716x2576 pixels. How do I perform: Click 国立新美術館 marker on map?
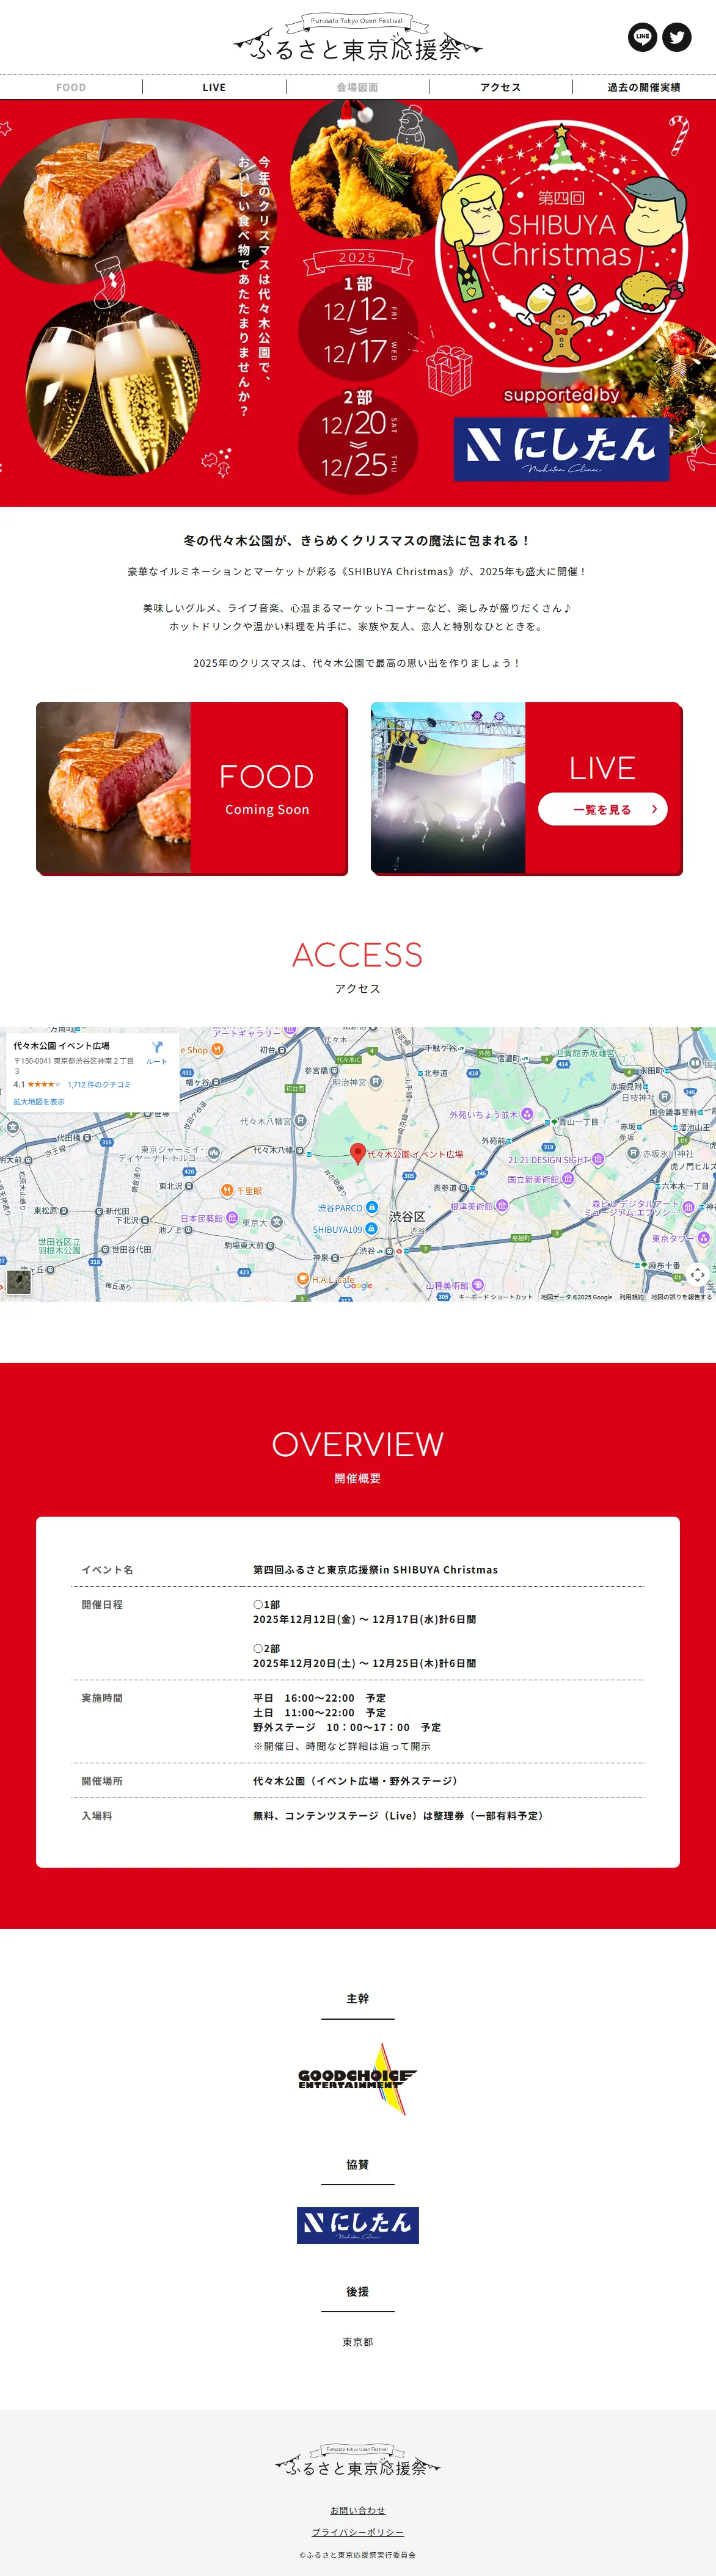click(x=568, y=1179)
